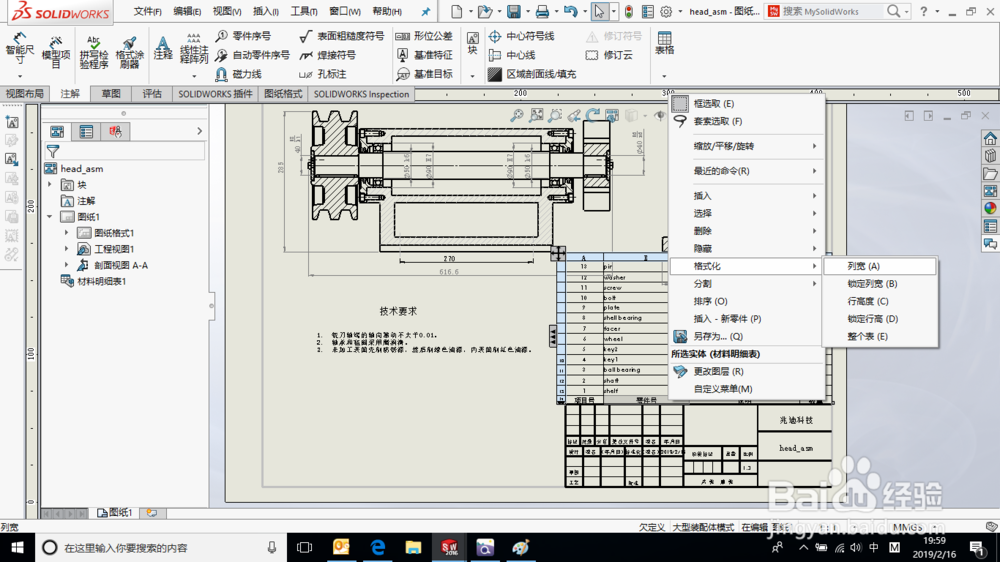Viewport: 1000px width, 562px height.
Task: Click the rebuild traffic light icon
Action: (629, 11)
